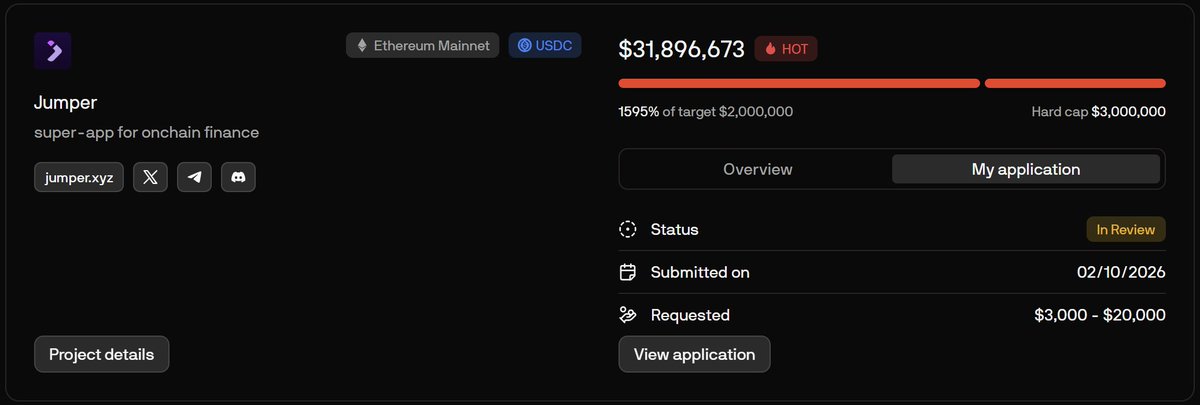Click the $31,896,673 raised amount
This screenshot has width=1200, height=405.
tap(681, 49)
